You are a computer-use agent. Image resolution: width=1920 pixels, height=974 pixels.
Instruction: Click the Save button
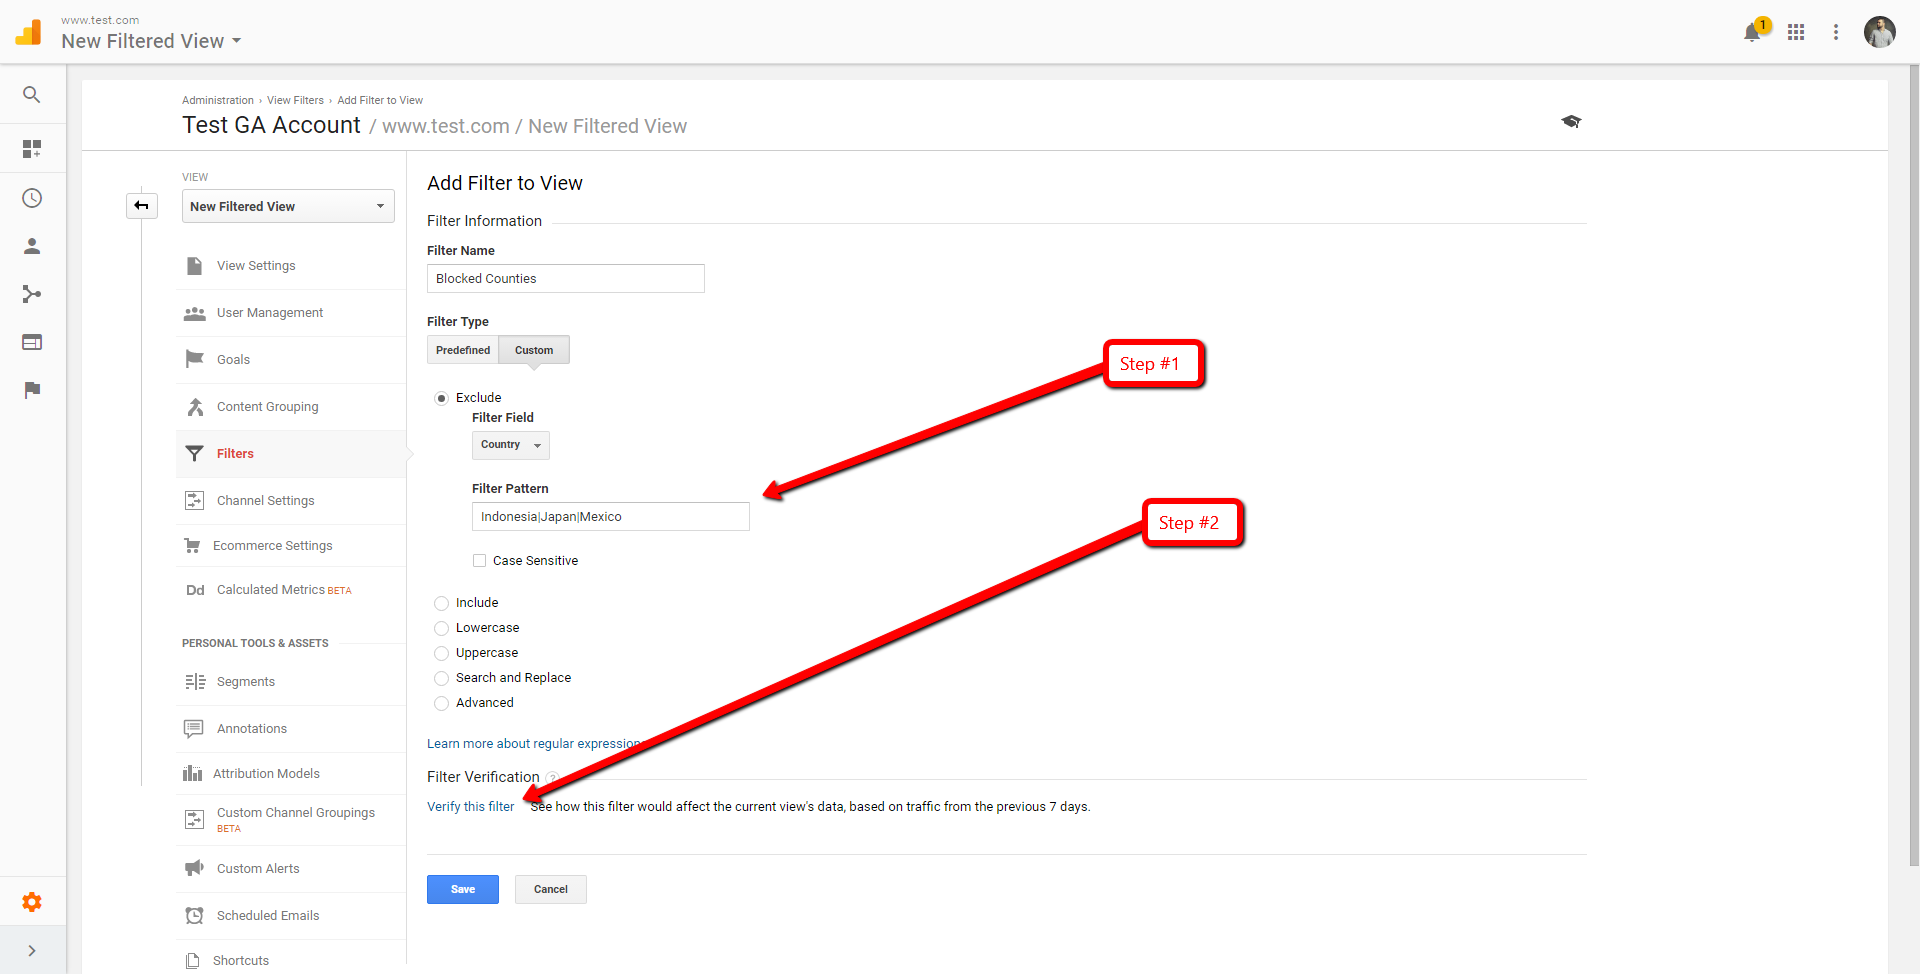click(463, 889)
